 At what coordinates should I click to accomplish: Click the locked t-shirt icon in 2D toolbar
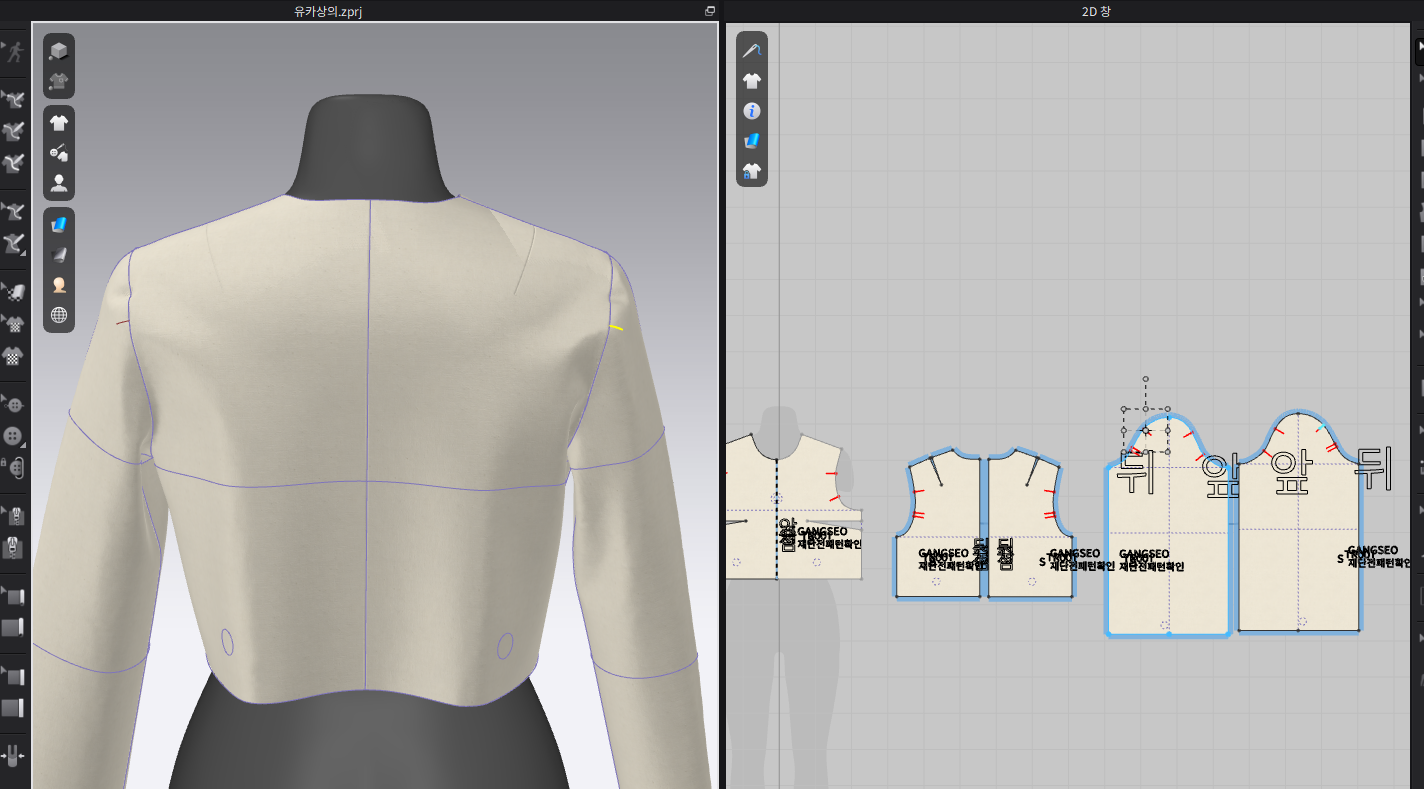[x=752, y=171]
